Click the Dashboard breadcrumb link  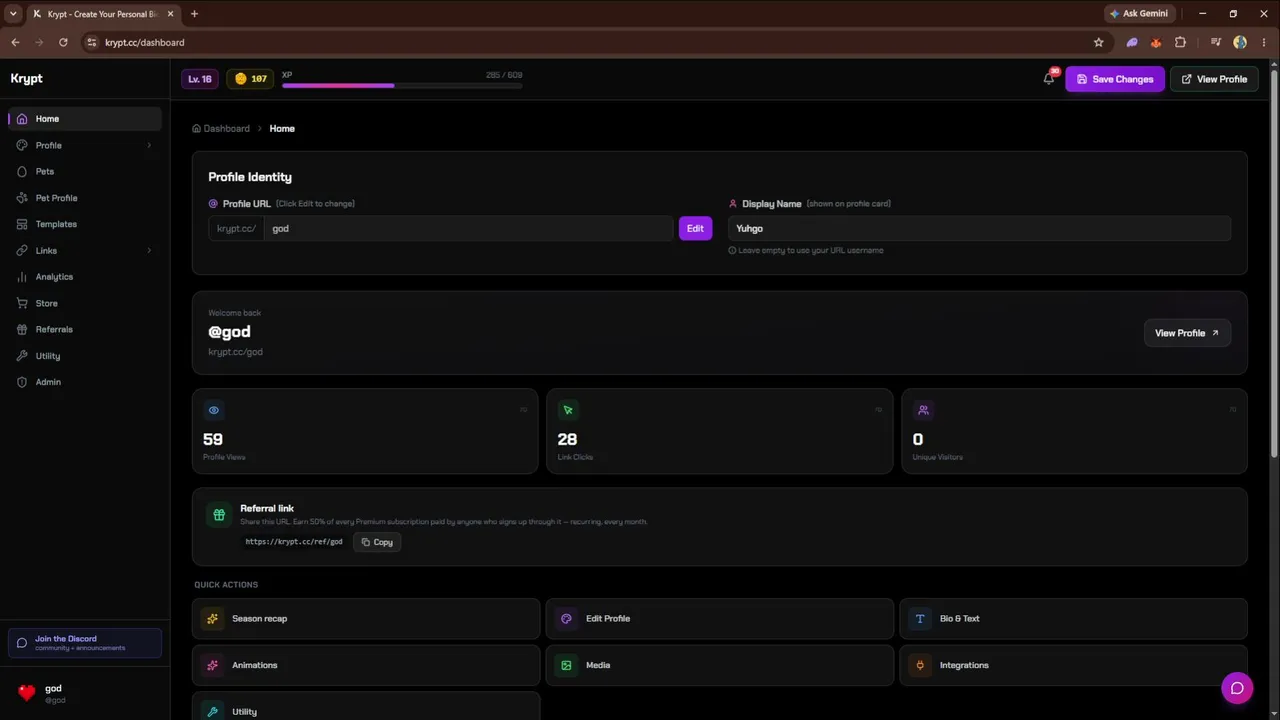coord(221,128)
